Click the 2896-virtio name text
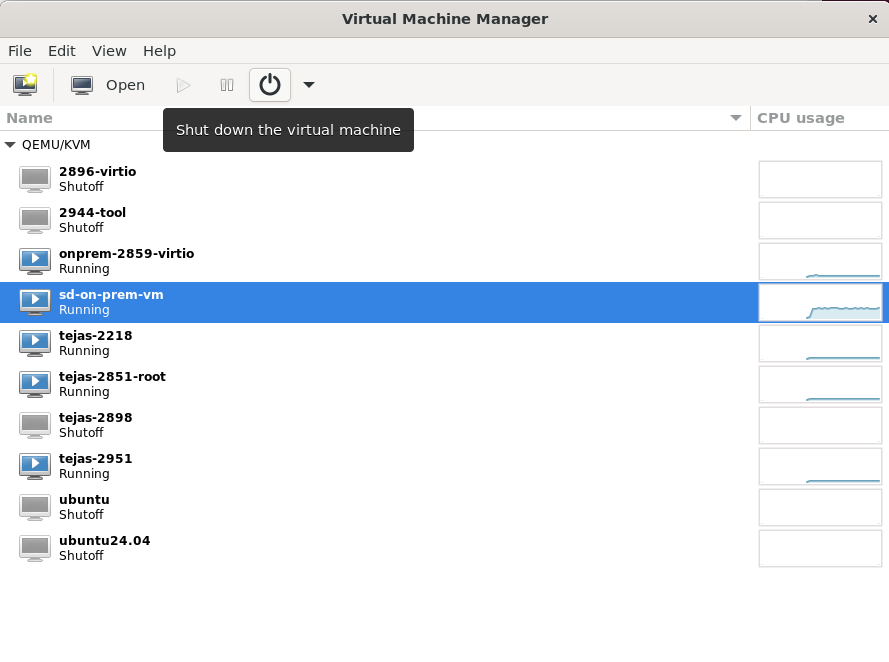Screen dimensions: 889x662 click(x=98, y=172)
